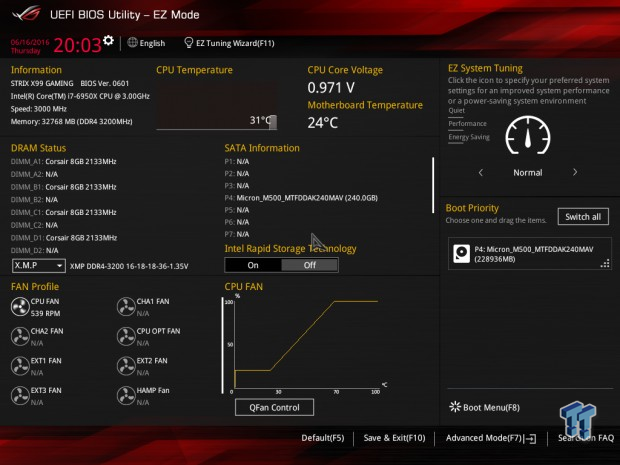Click the EXT2 FAN fan icon
The height and width of the screenshot is (465, 620).
(126, 366)
